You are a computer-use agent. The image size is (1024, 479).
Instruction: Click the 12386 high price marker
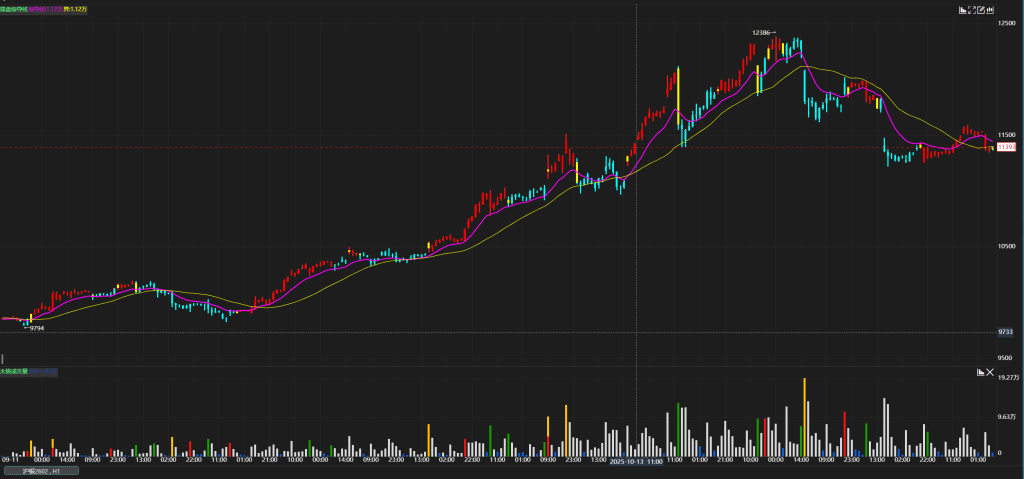pyautogui.click(x=763, y=33)
